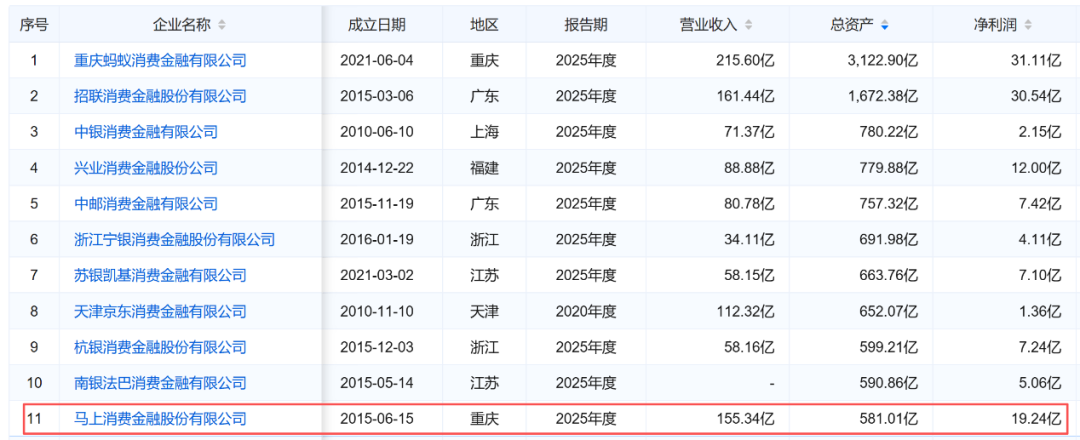Open 马上消费金融股份有限公司 link
The image size is (1080, 440).
tap(160, 419)
